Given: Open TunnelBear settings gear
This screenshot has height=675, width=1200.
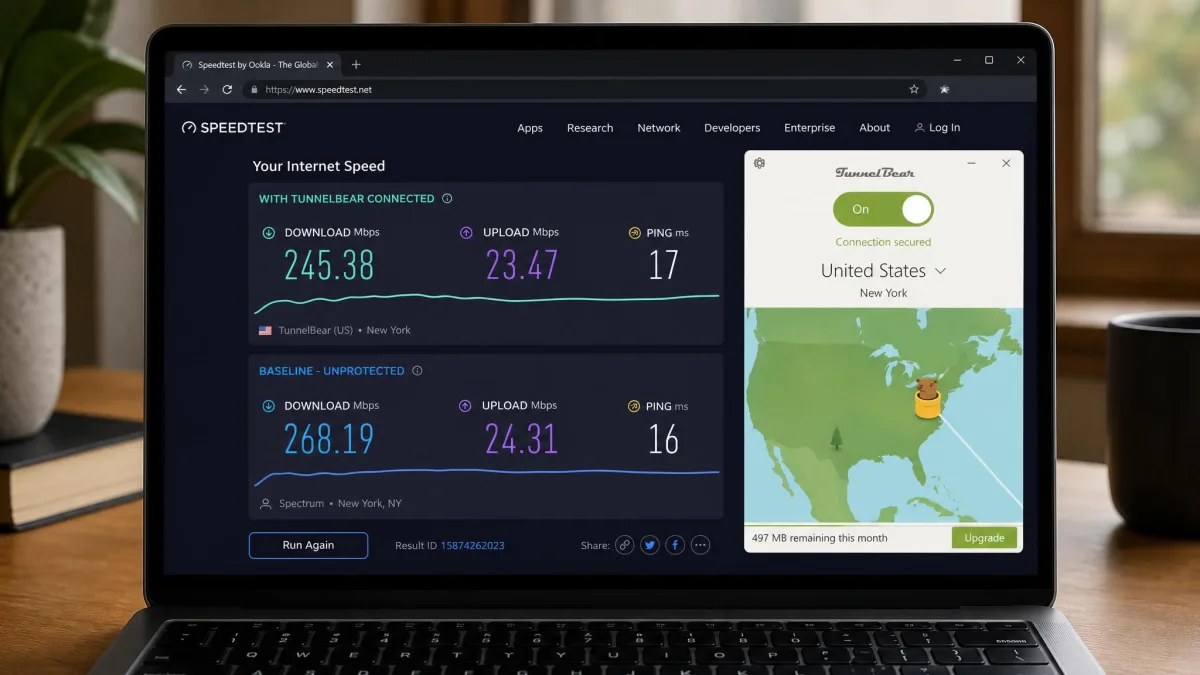Looking at the screenshot, I should 759,163.
